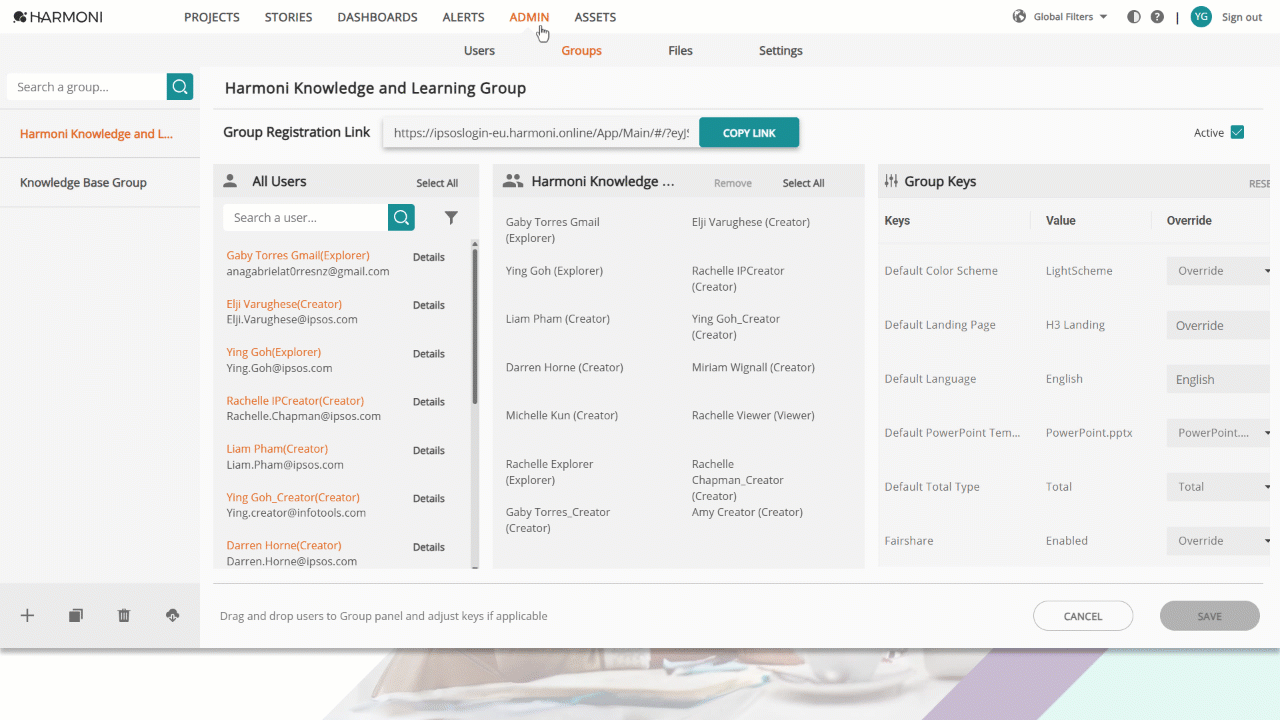The image size is (1280, 720).
Task: Click the SAVE button
Action: pos(1209,616)
